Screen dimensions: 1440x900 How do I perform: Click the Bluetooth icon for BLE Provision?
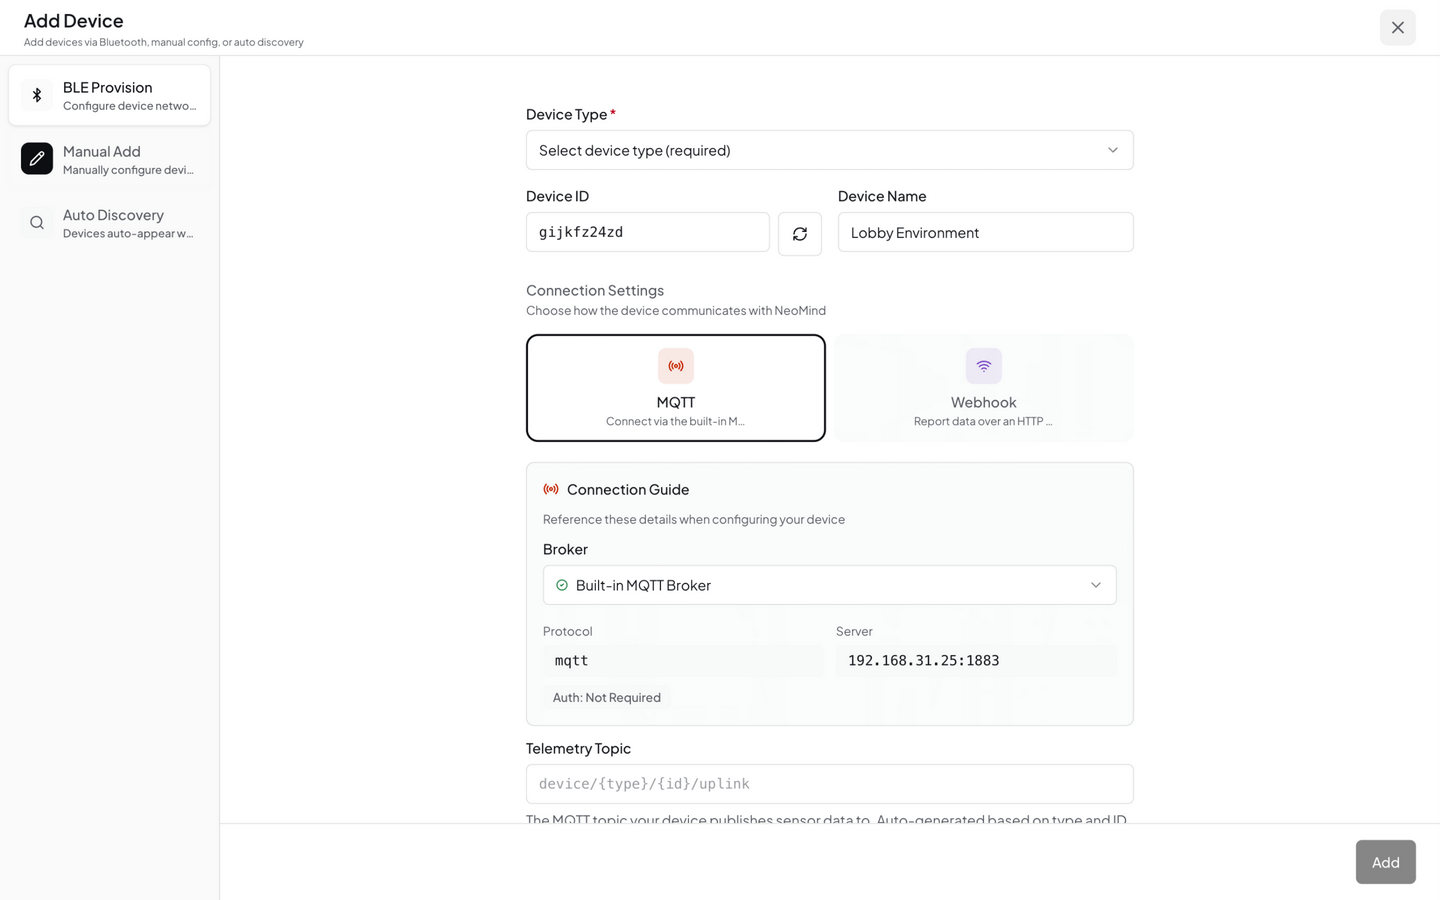tap(37, 95)
